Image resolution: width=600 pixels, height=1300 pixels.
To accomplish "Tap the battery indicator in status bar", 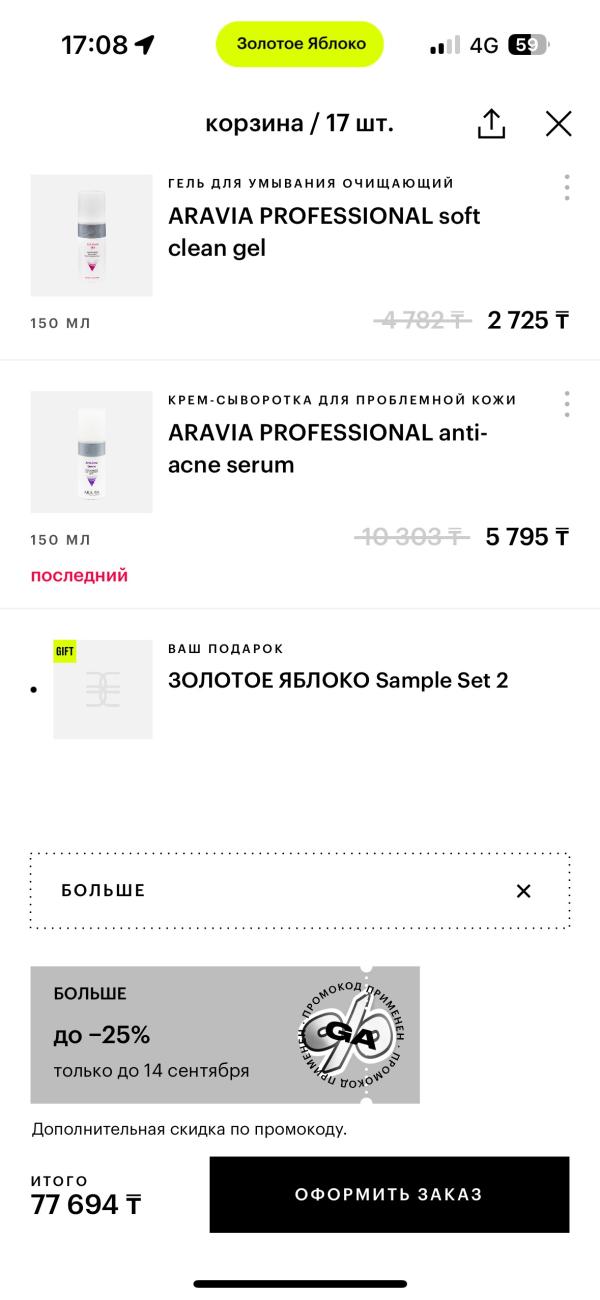I will (x=527, y=45).
